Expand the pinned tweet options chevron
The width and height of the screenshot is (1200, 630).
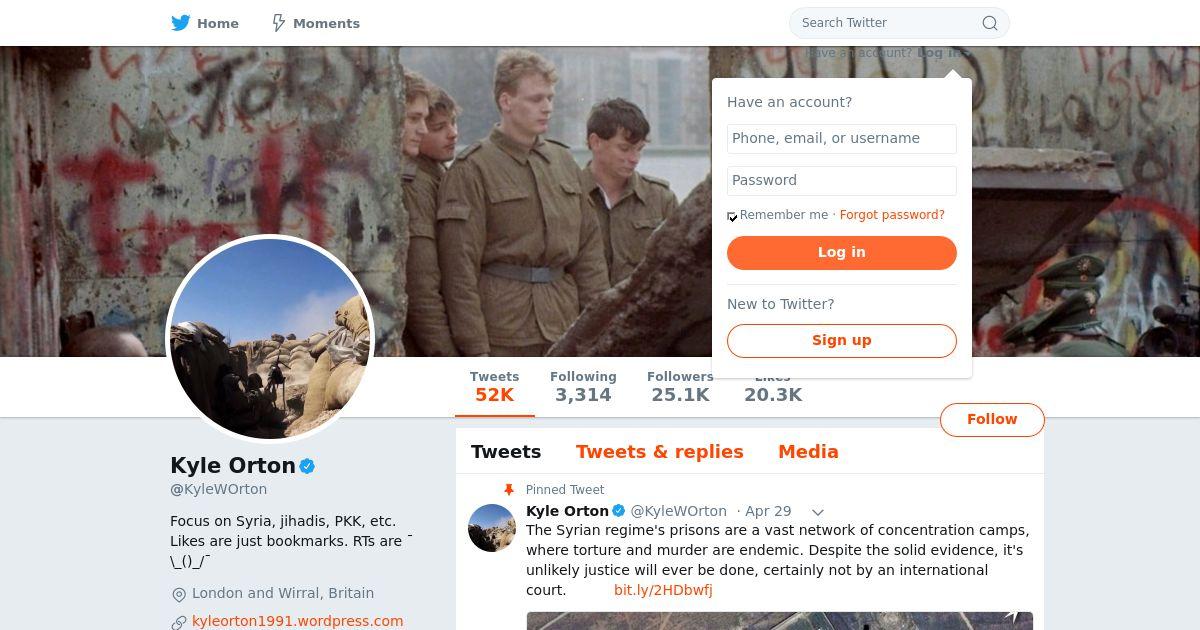817,512
